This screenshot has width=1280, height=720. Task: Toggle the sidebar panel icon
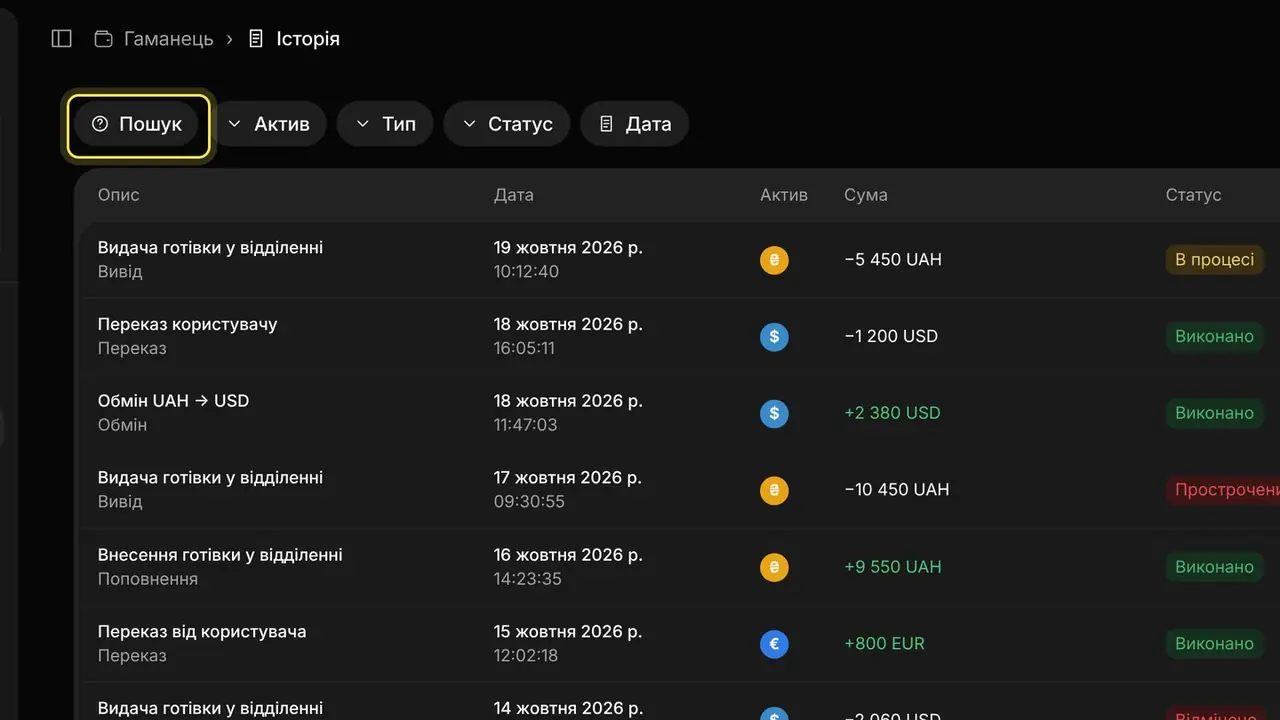coord(62,39)
